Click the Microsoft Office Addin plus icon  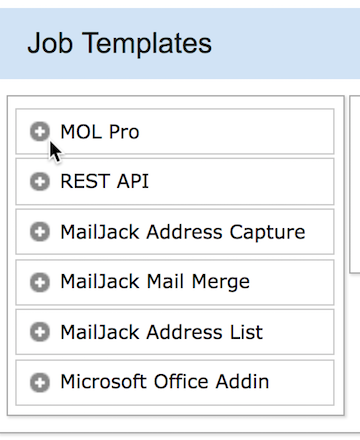(x=40, y=382)
